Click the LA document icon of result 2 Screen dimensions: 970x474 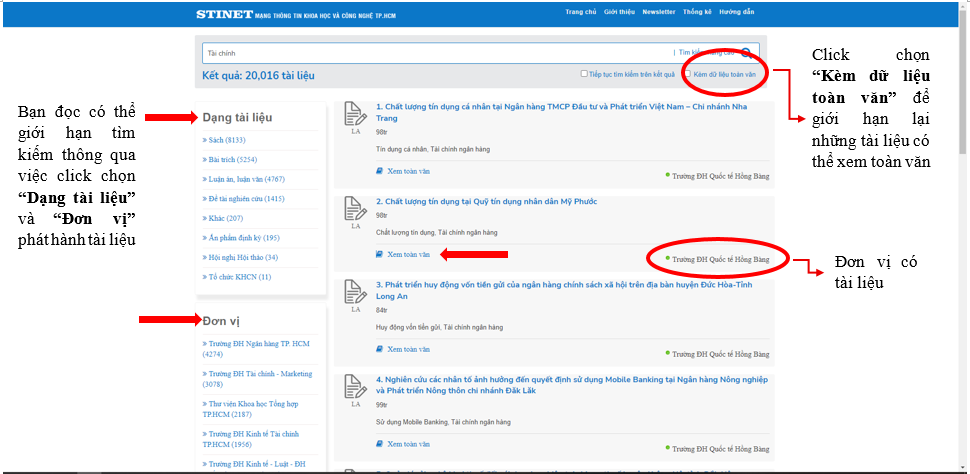click(355, 208)
